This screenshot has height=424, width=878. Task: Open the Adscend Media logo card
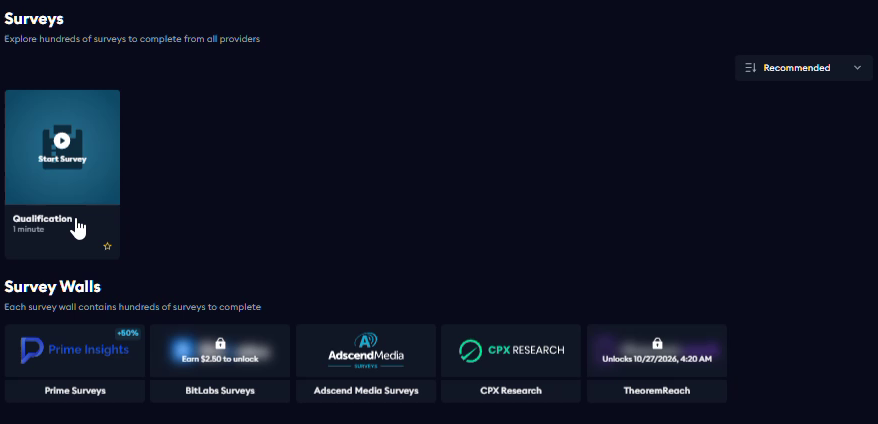(x=366, y=351)
